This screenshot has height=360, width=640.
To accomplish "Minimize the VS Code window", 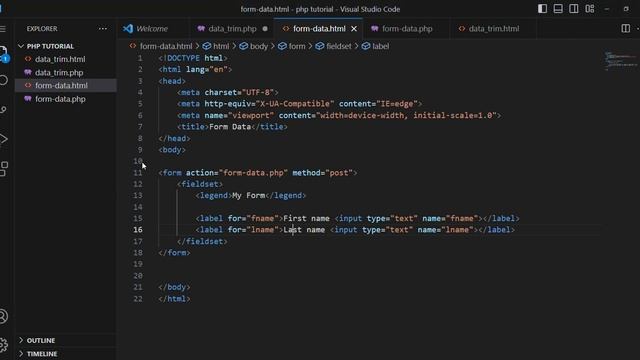I will [x=607, y=9].
